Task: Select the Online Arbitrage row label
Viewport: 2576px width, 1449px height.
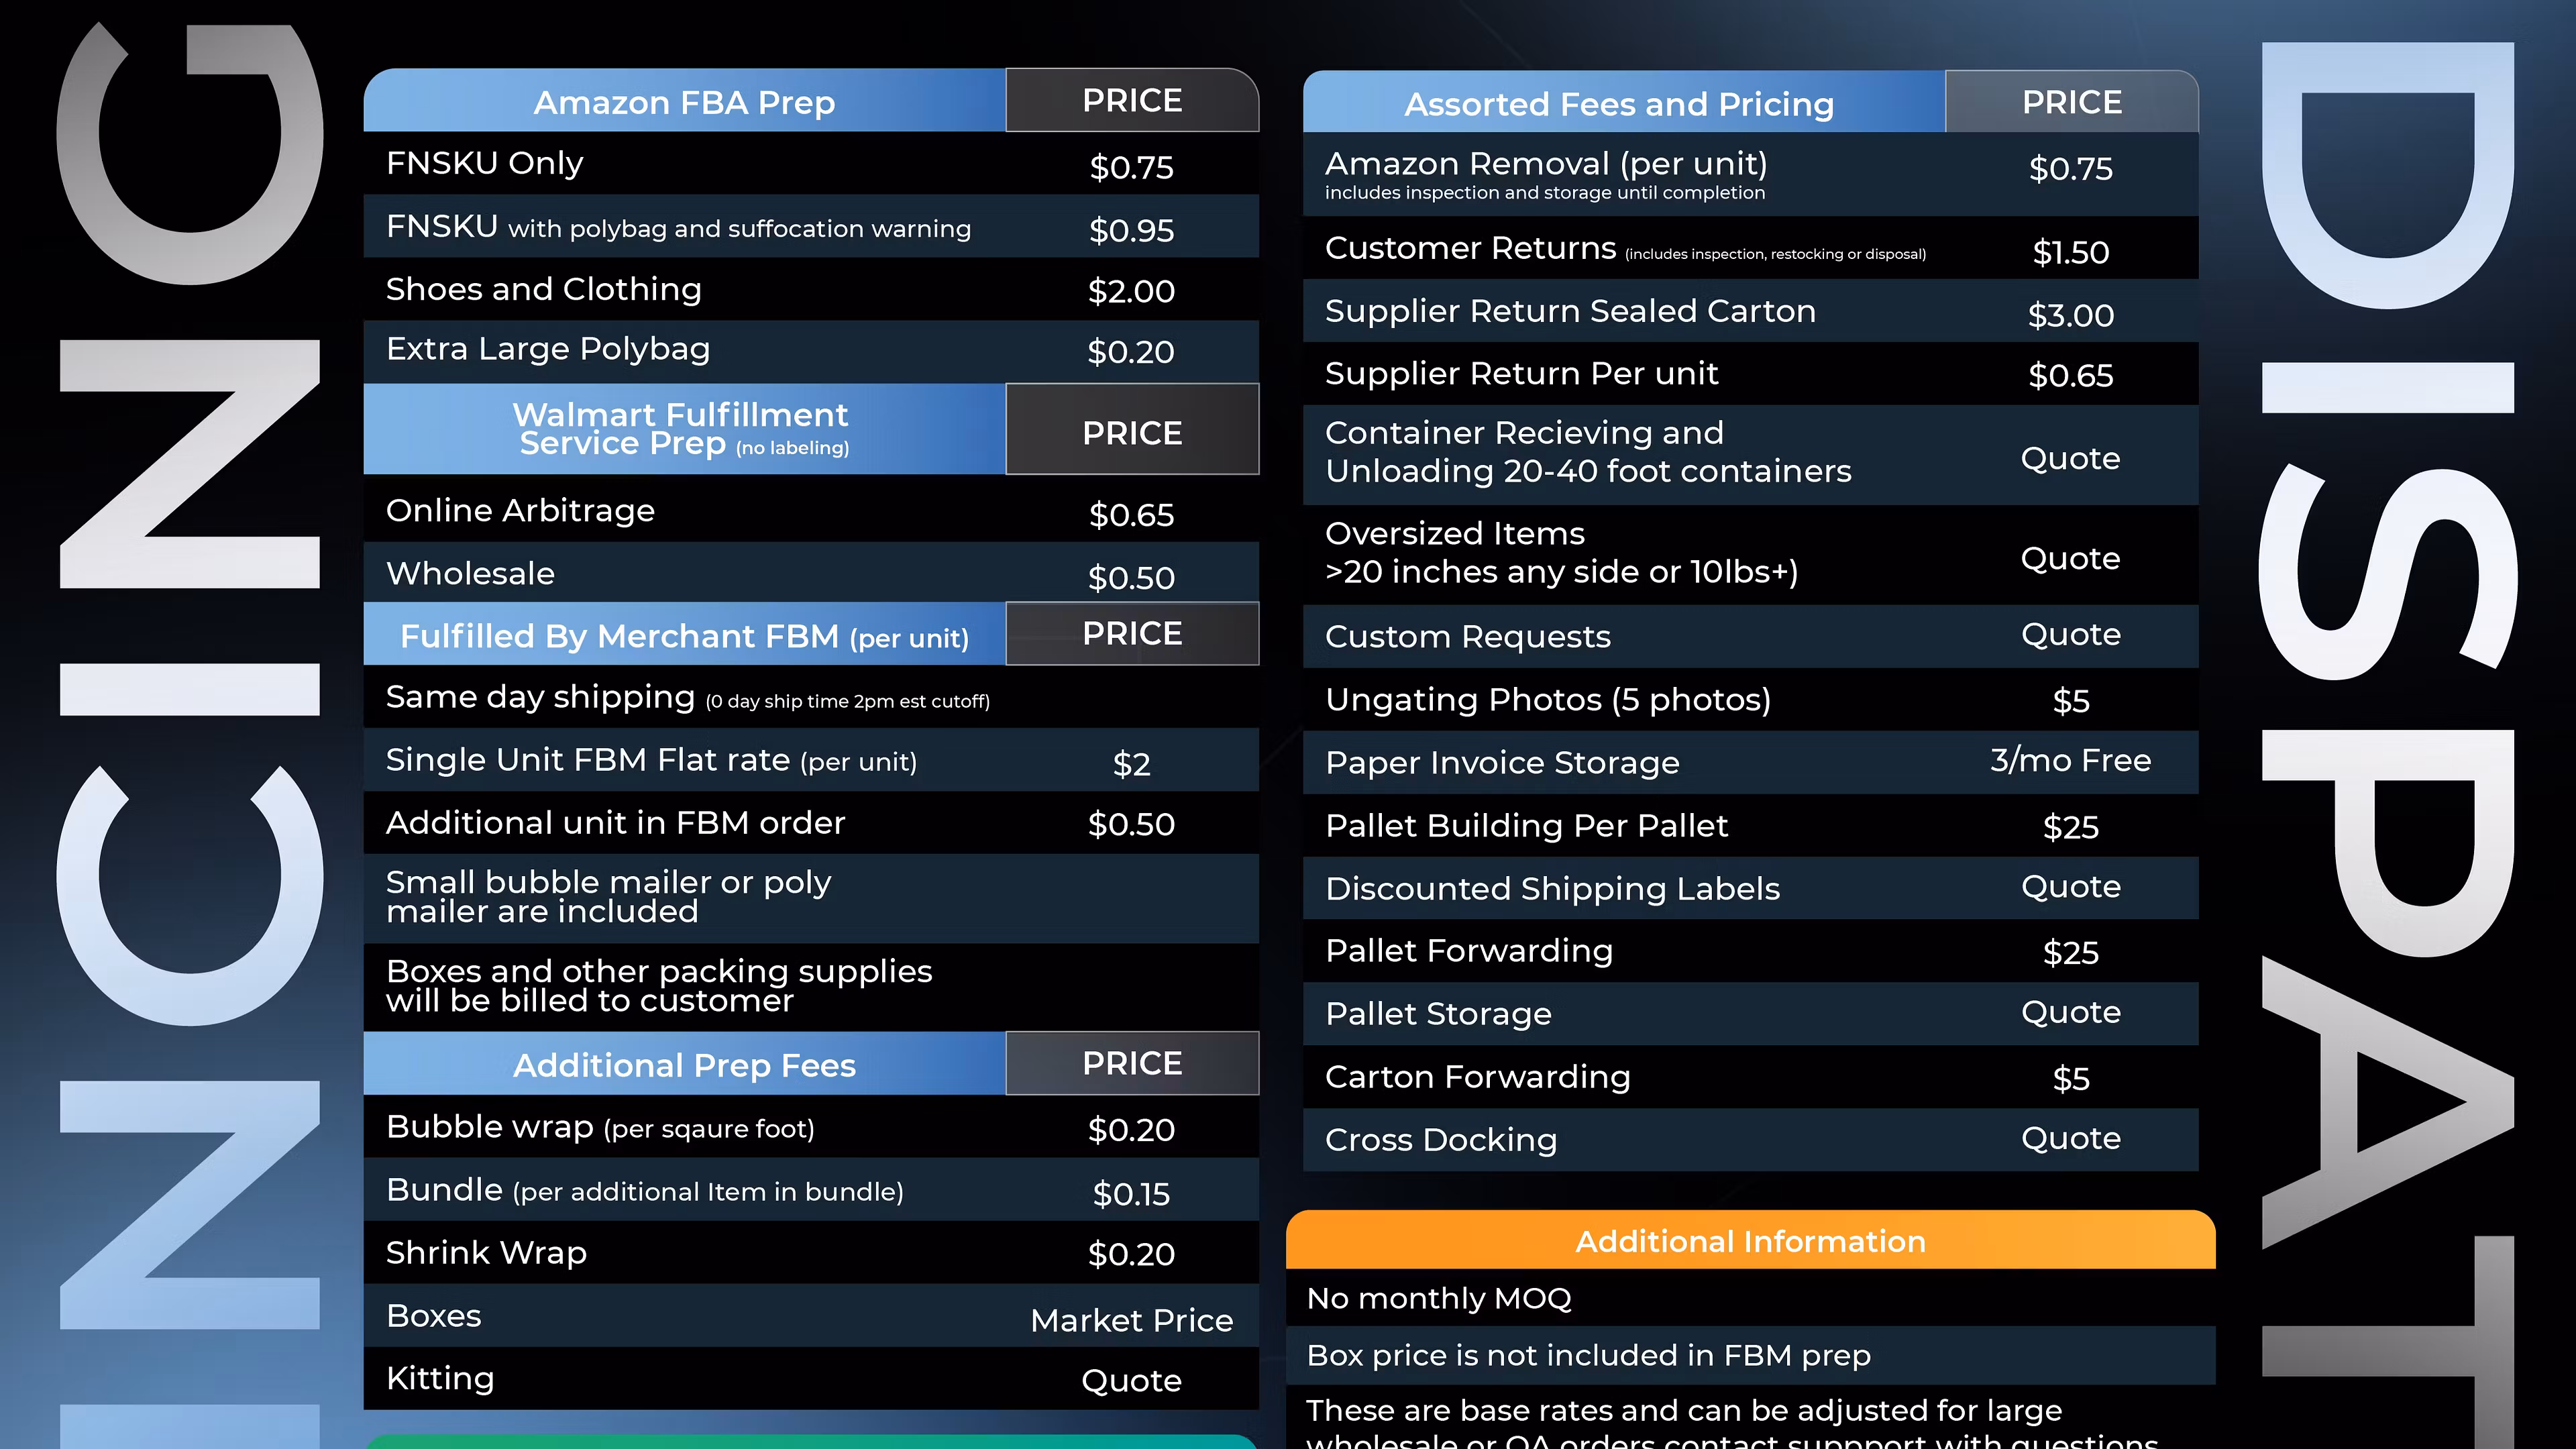Action: 520,511
